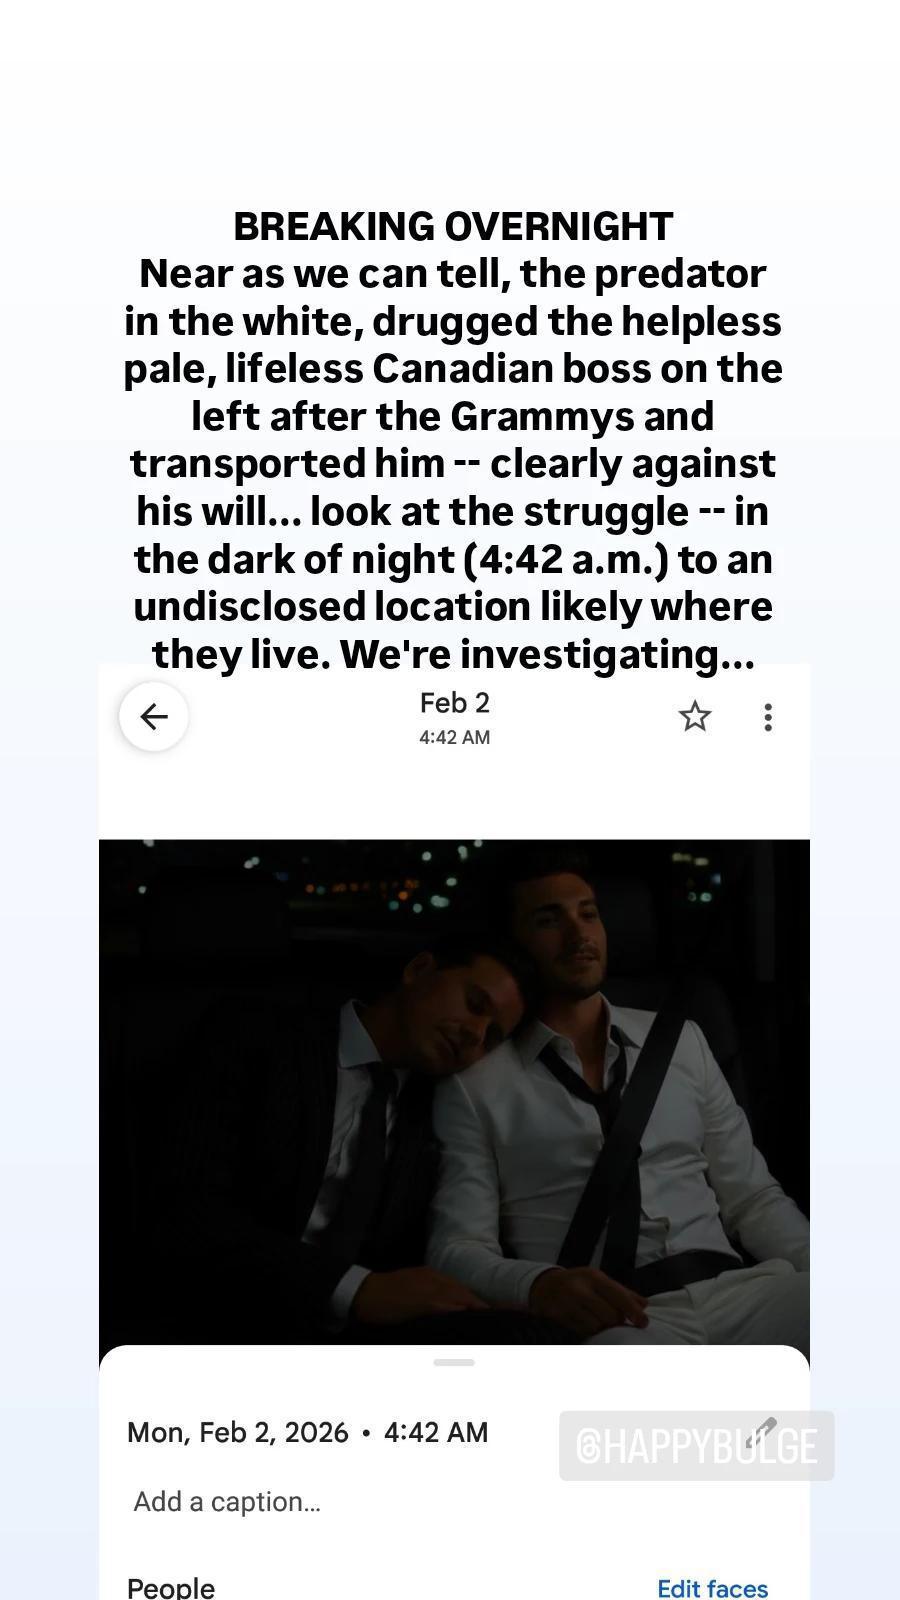Open the Edit faces link

coord(712,1588)
